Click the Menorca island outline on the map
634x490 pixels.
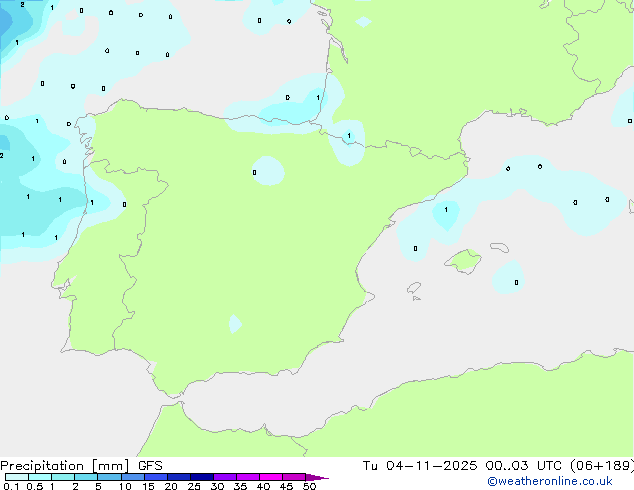500,247
